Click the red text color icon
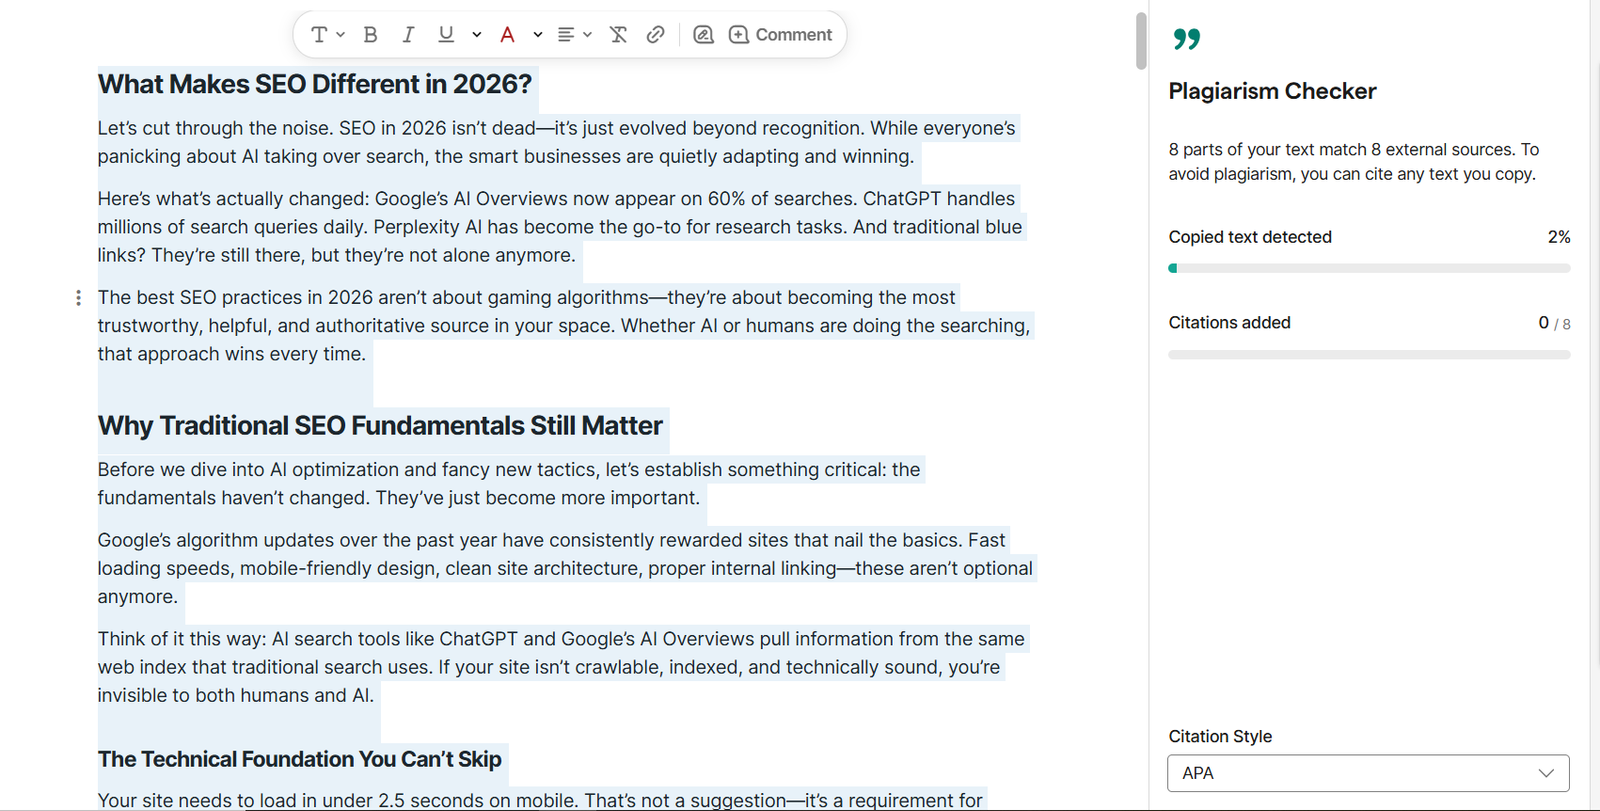Screen dimensions: 1600x811 click(508, 35)
